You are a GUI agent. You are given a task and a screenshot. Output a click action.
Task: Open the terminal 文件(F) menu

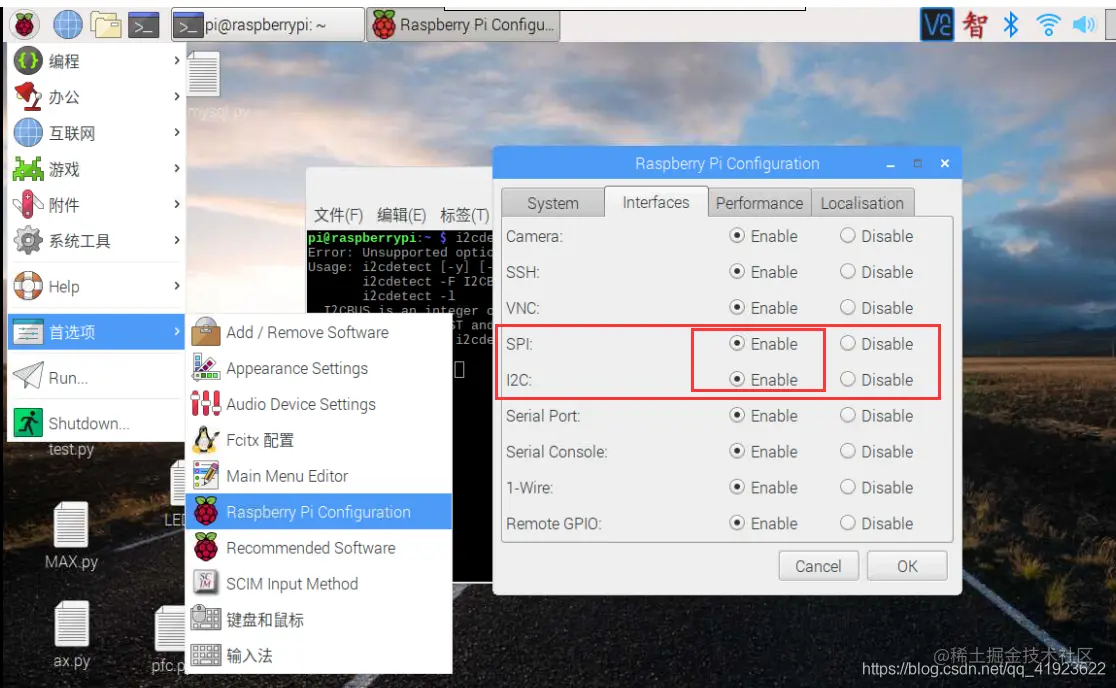[338, 215]
